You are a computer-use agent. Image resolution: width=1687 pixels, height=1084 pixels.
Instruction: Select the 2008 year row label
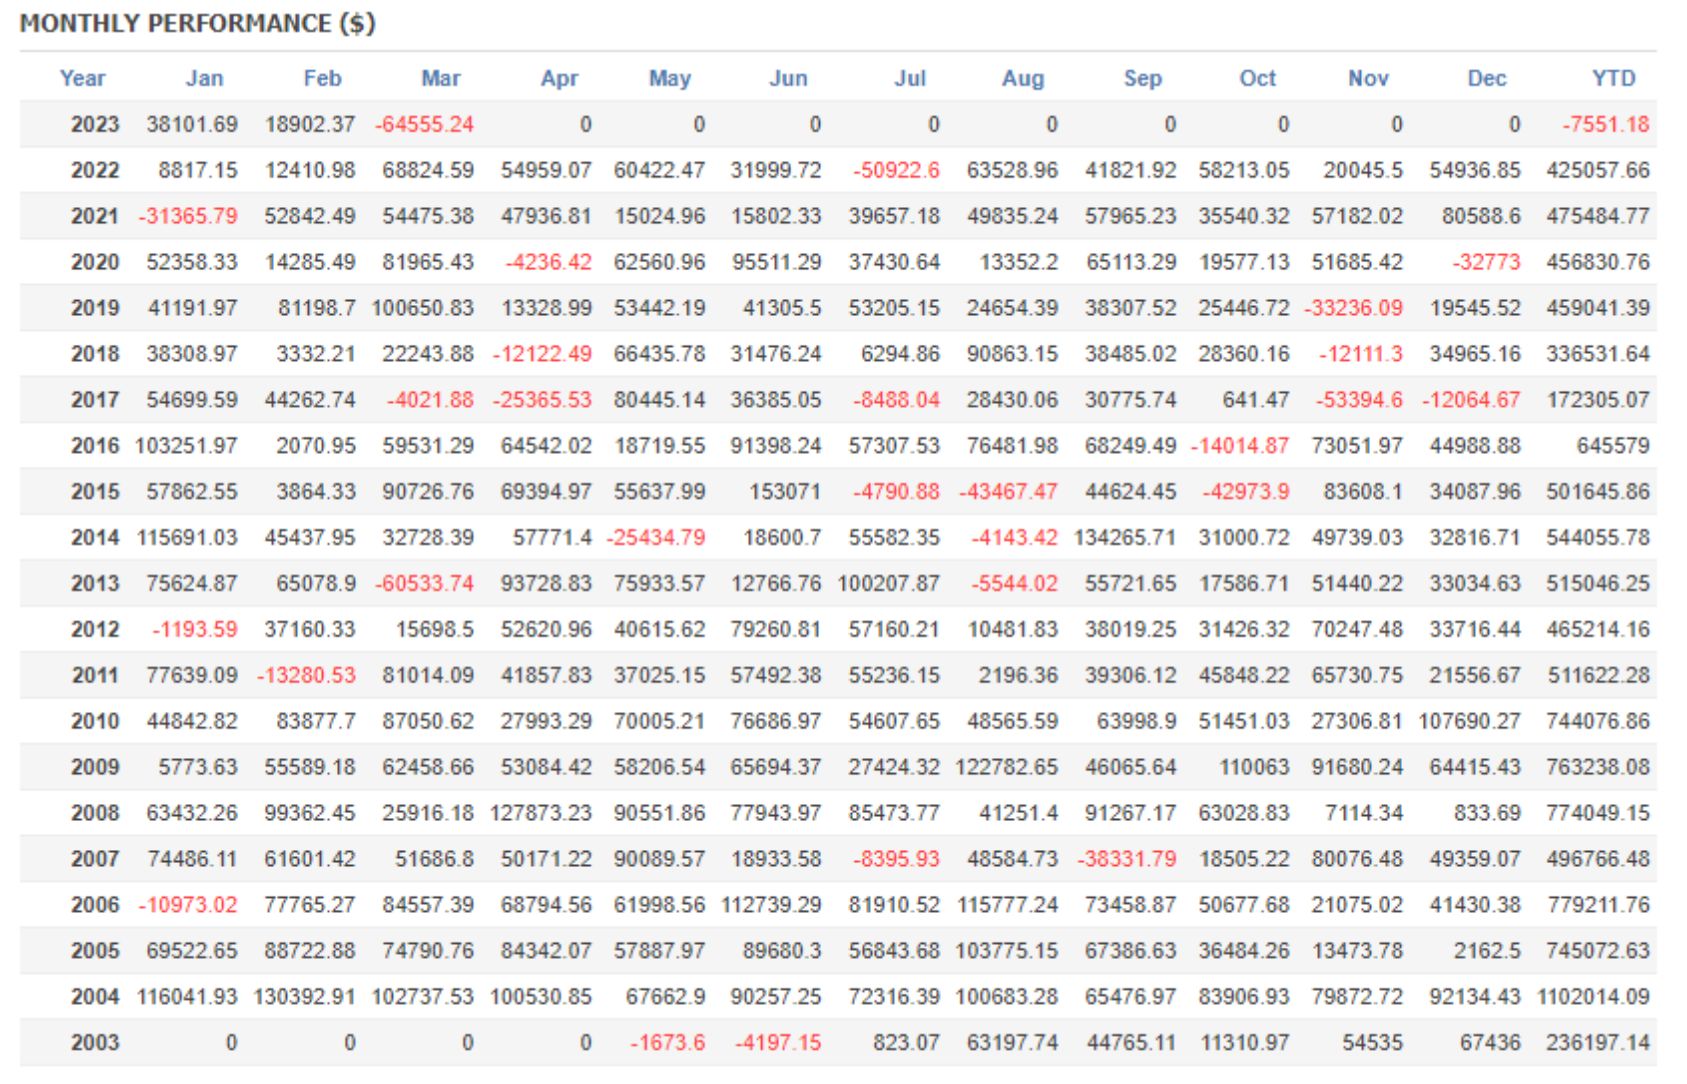[94, 813]
